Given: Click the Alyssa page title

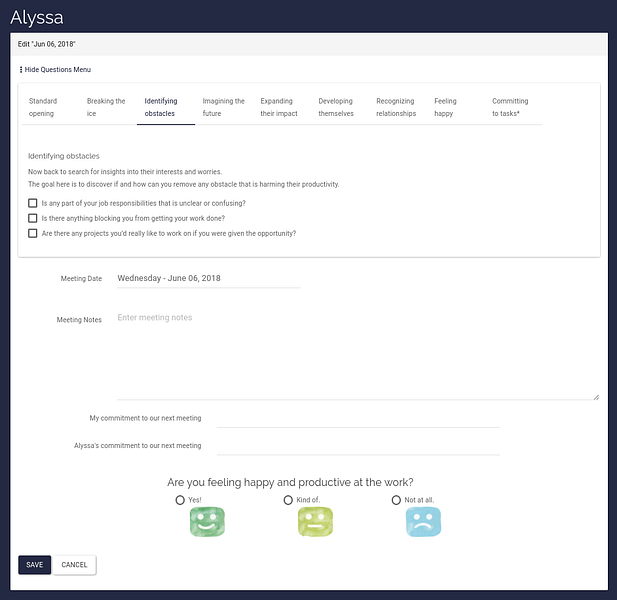Looking at the screenshot, I should click(x=37, y=17).
